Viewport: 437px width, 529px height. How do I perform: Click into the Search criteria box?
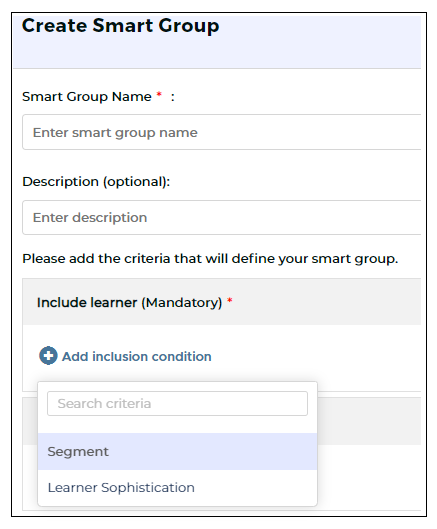coord(177,403)
